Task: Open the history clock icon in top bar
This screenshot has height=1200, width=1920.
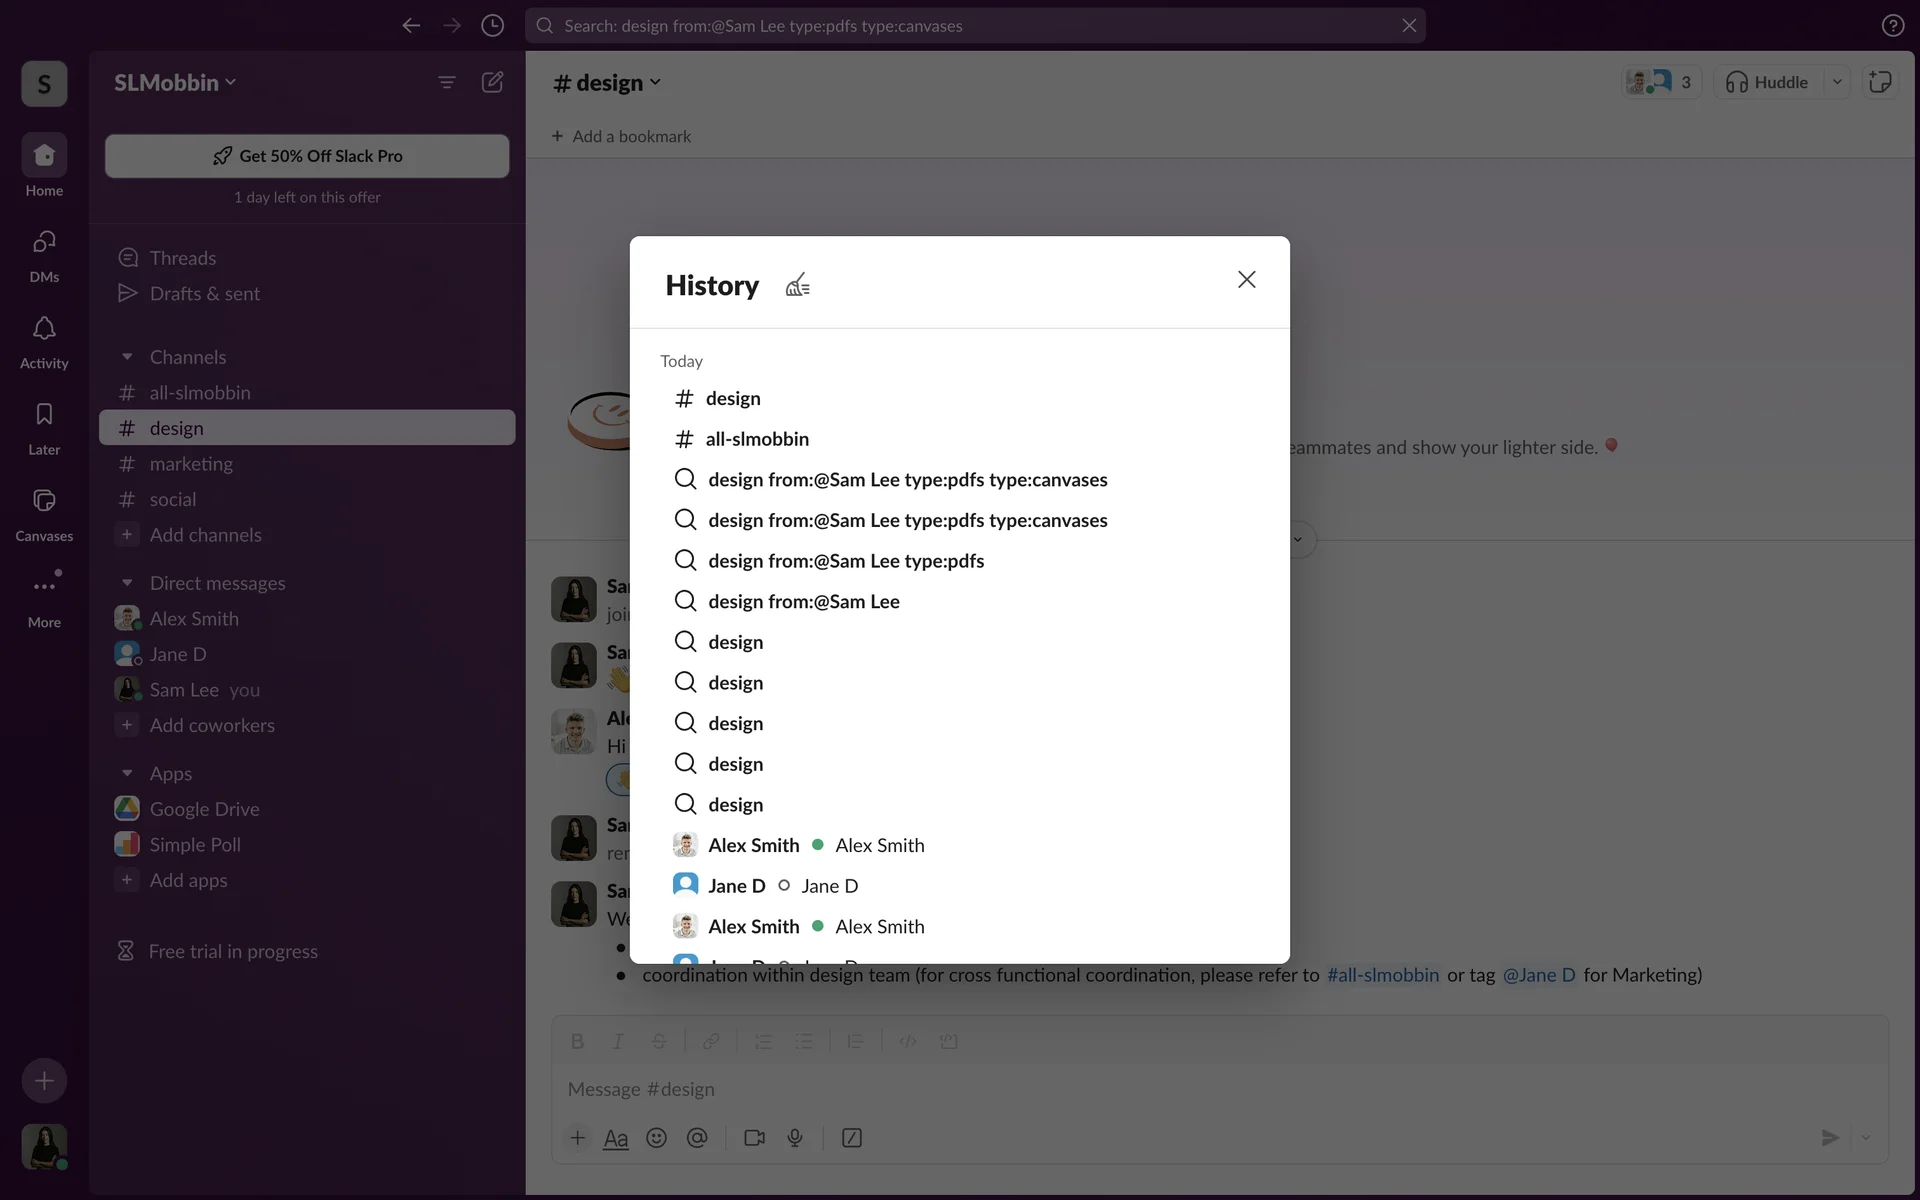Action: 492,26
